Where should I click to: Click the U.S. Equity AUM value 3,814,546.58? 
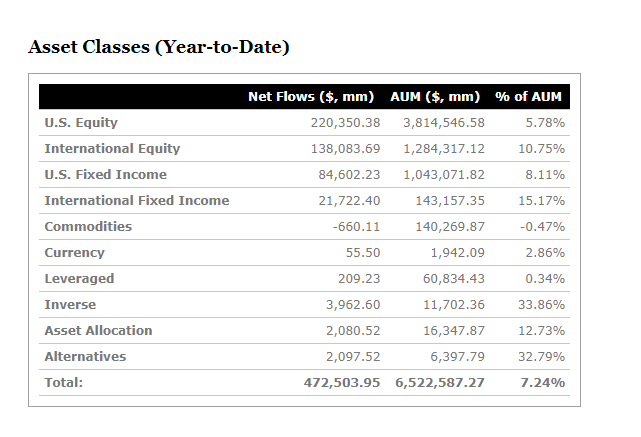[x=444, y=122]
